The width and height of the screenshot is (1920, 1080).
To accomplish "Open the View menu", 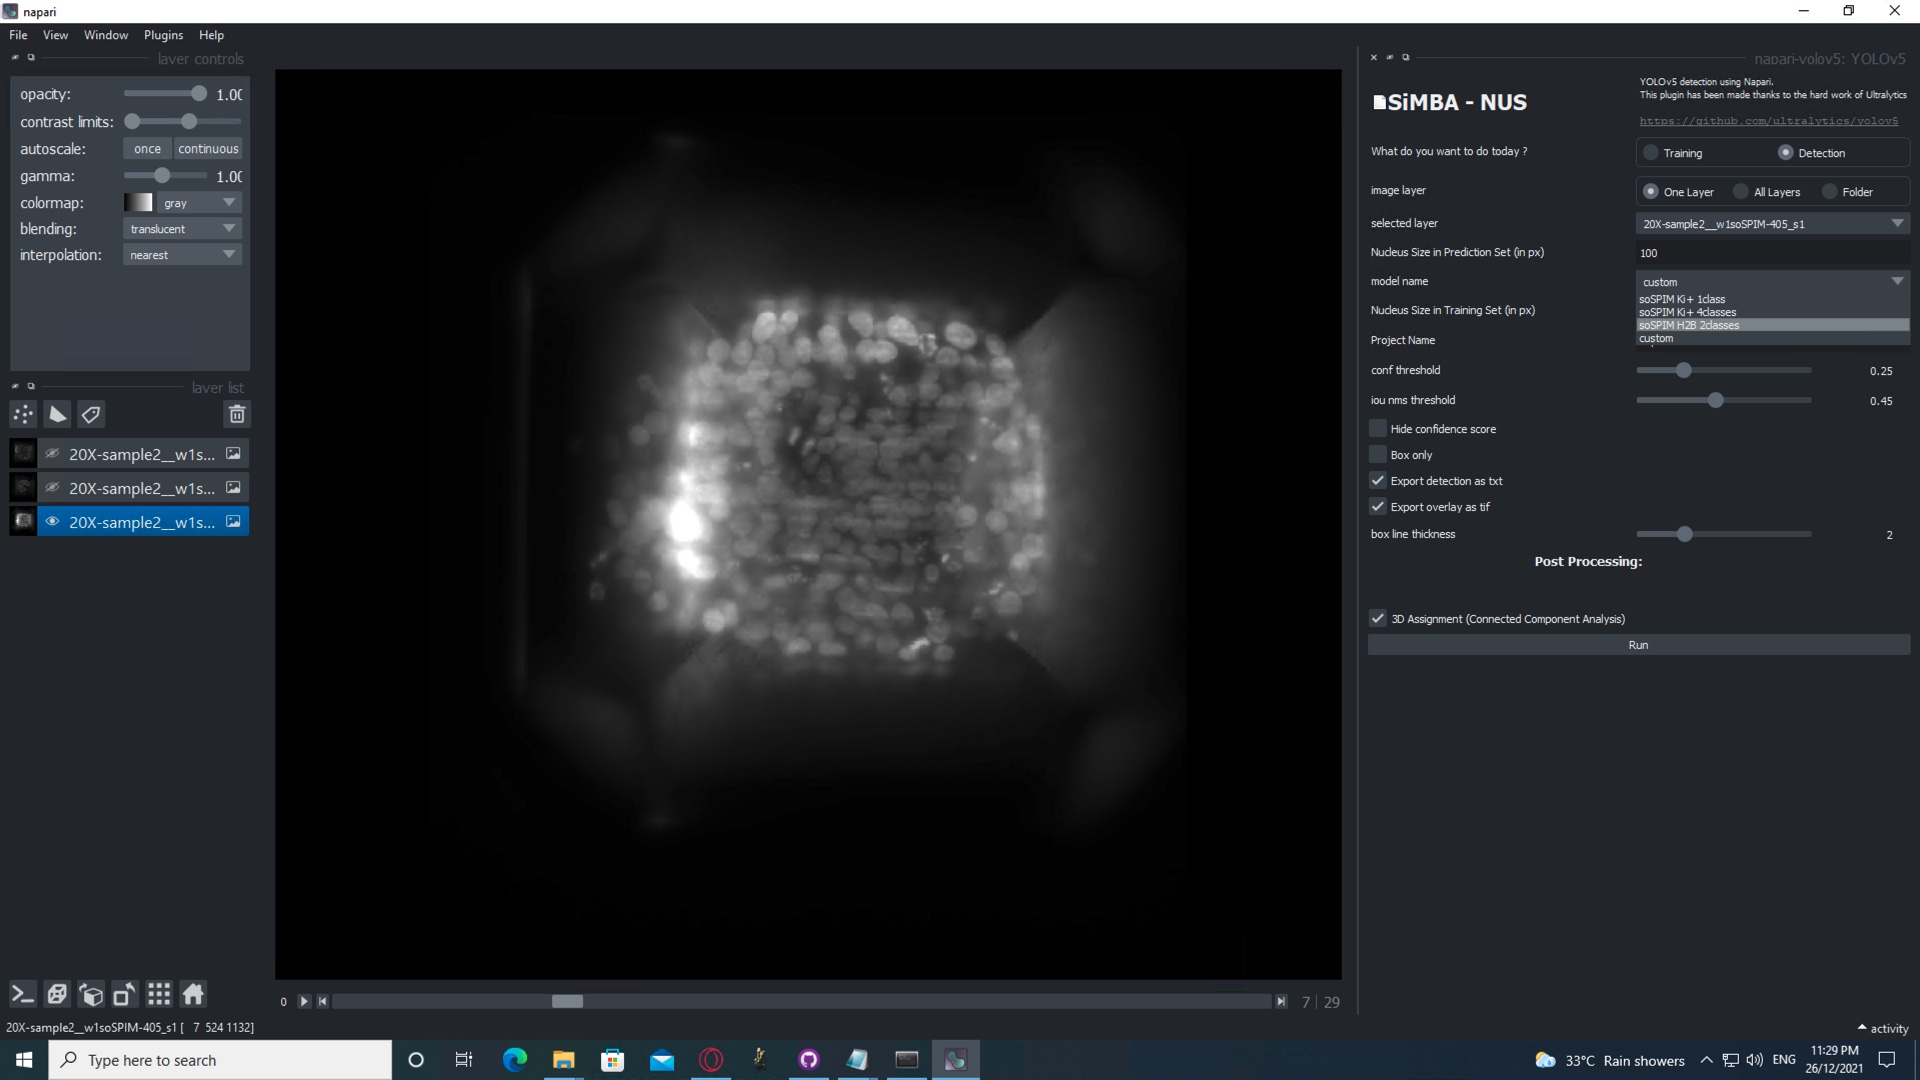I will click(x=55, y=35).
